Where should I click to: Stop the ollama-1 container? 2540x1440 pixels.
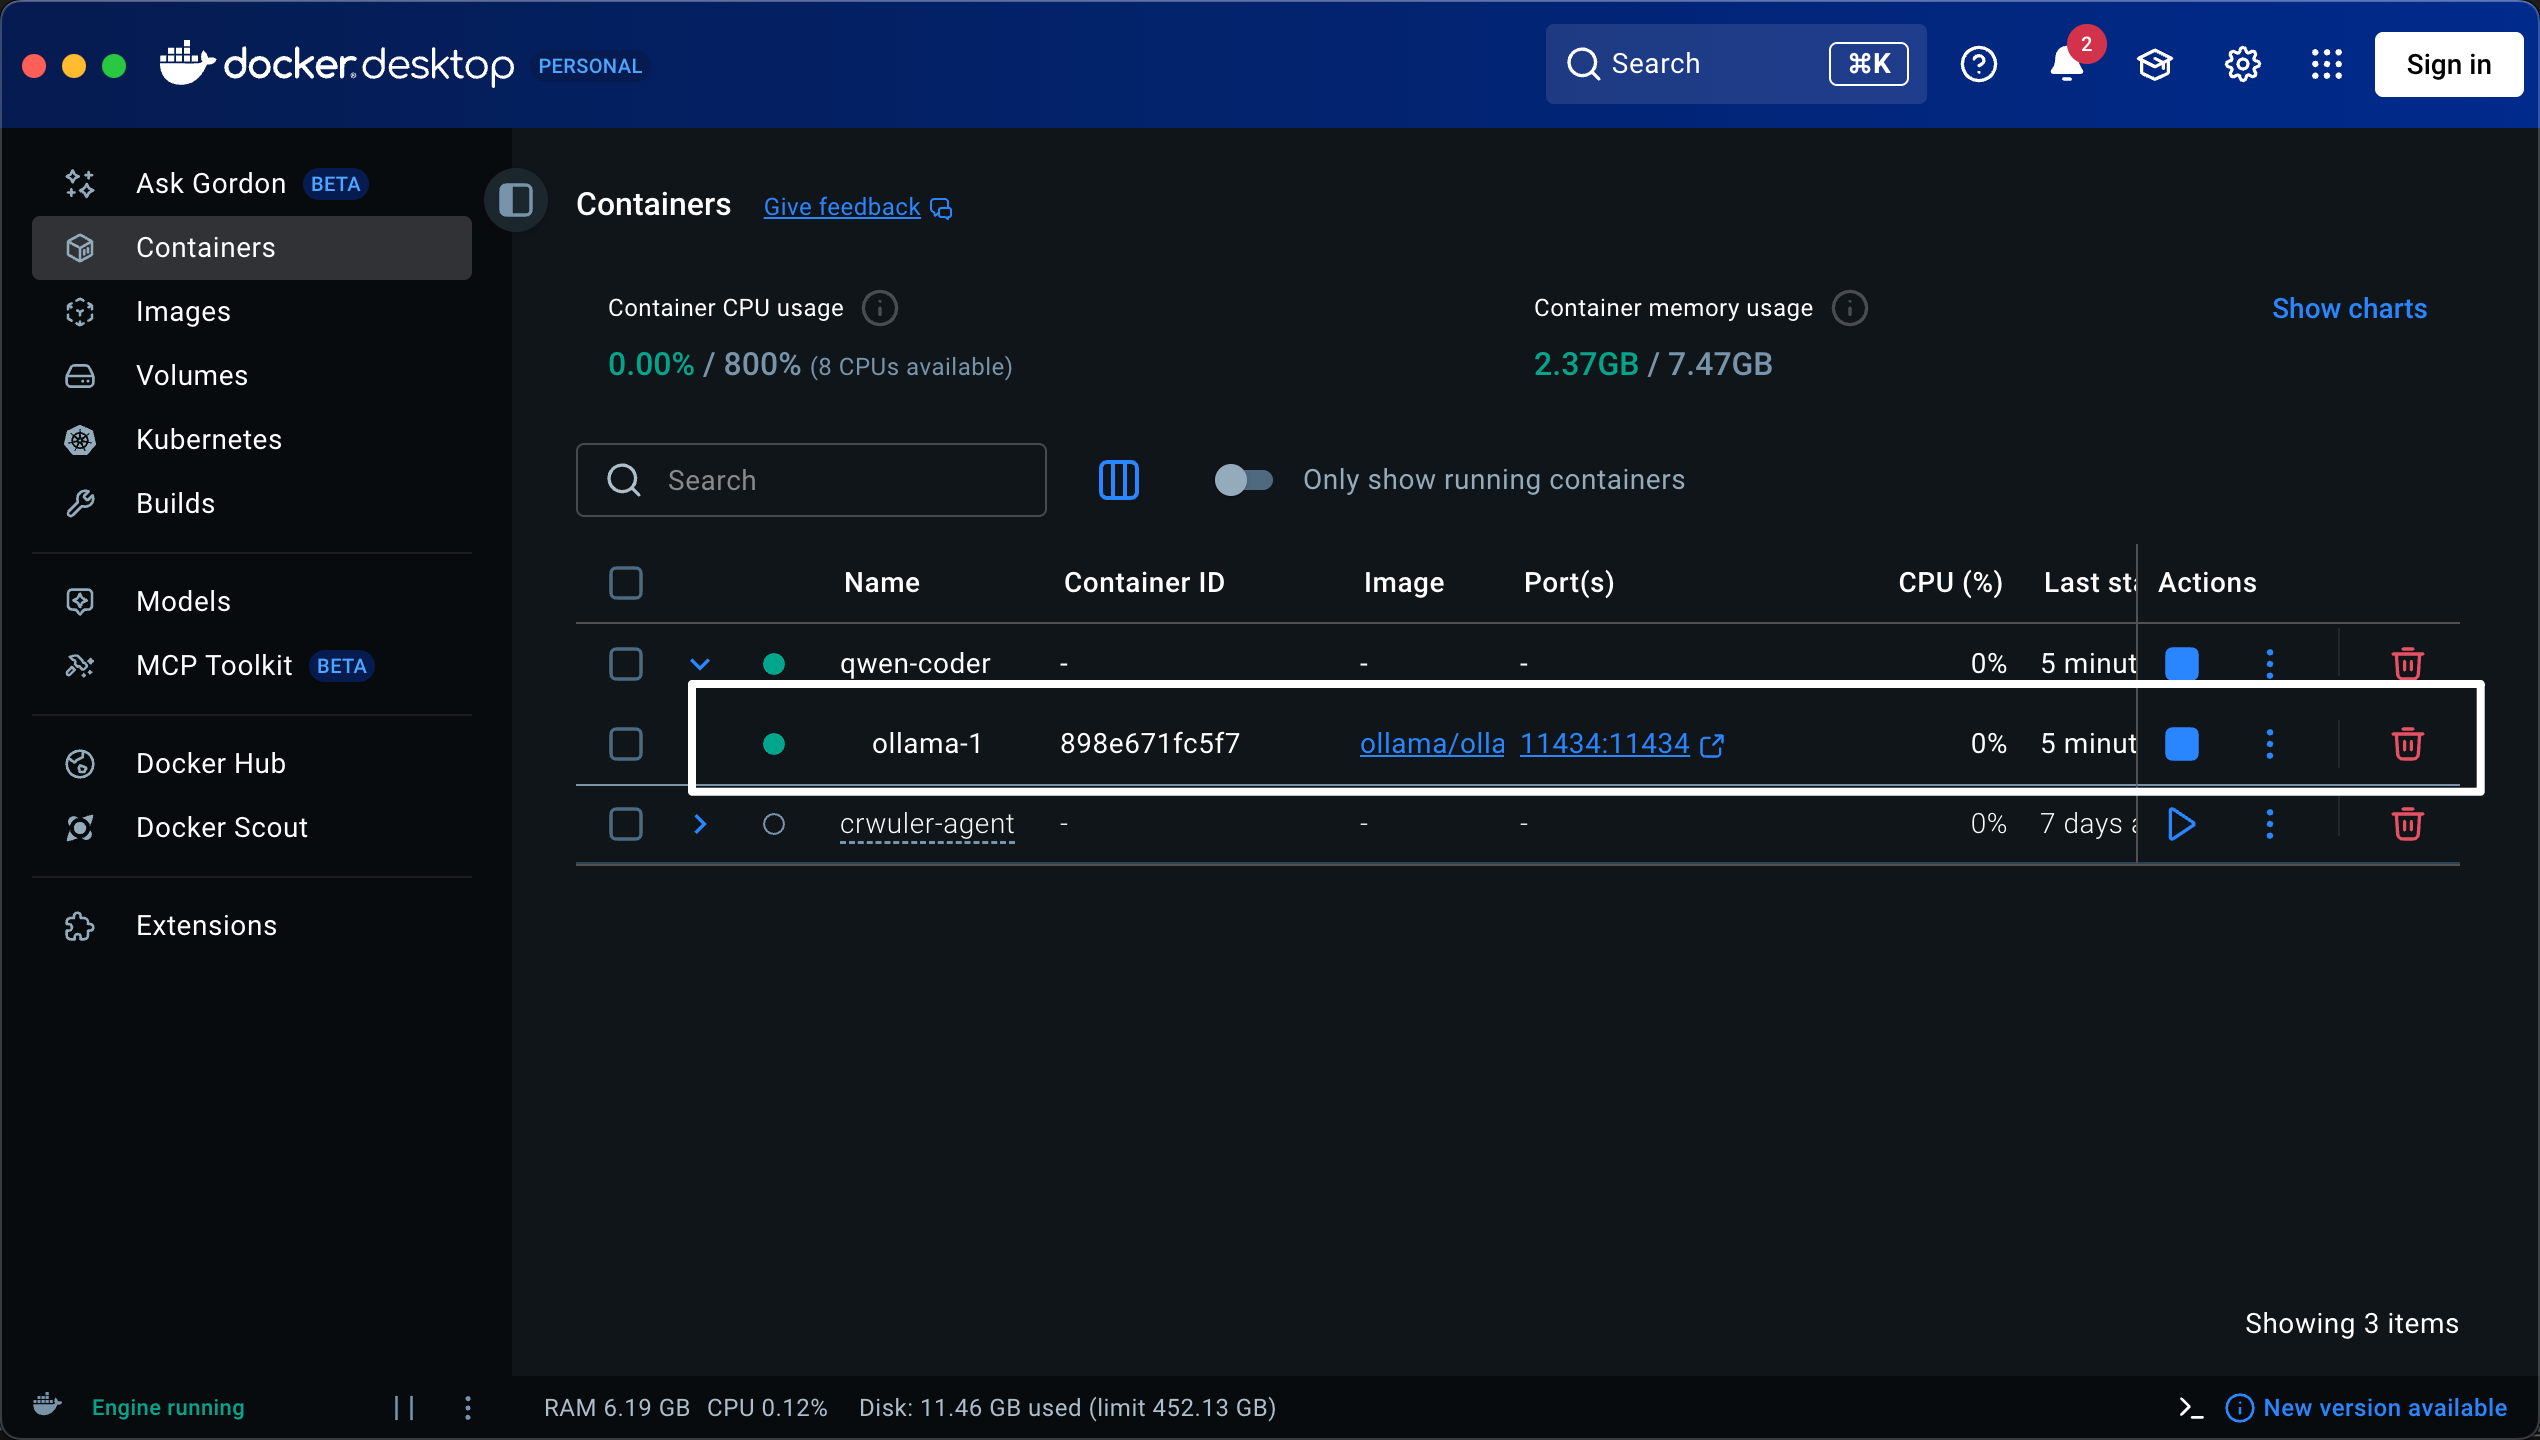(x=2181, y=744)
